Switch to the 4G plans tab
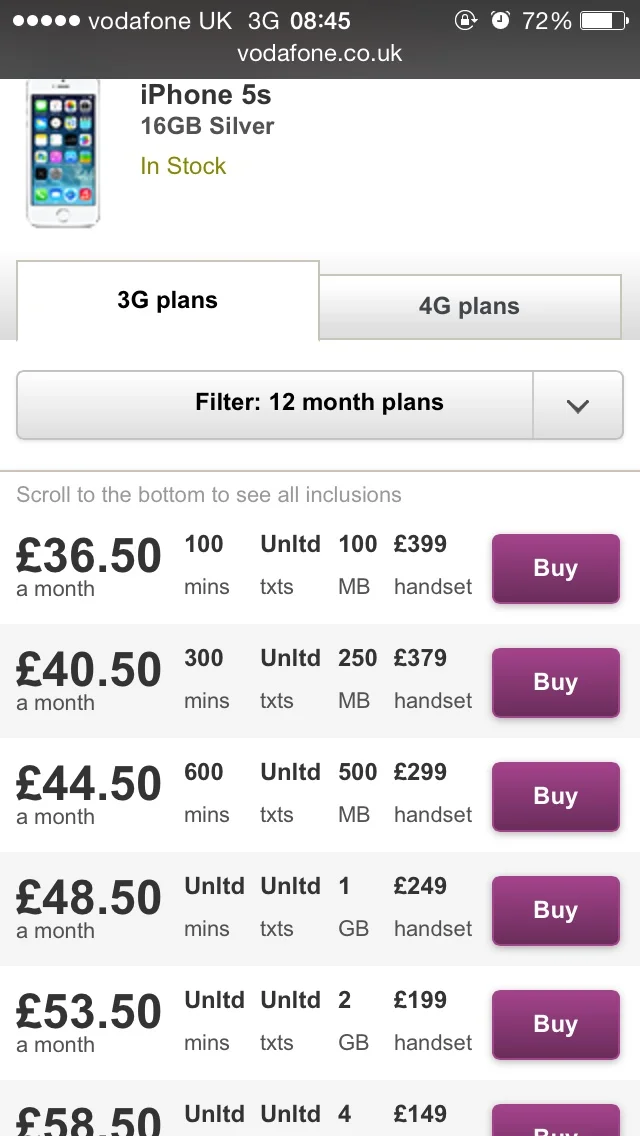 470,306
